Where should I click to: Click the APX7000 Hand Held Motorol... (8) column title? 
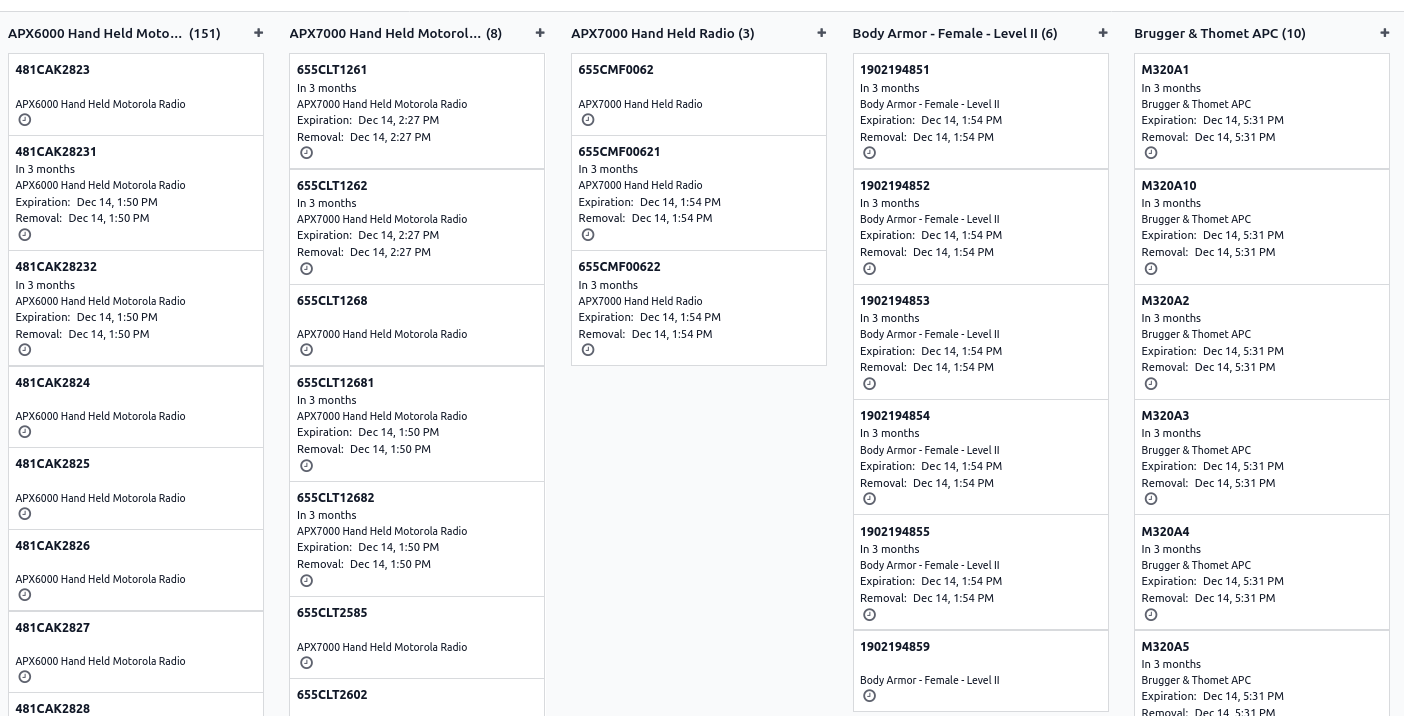click(x=396, y=33)
